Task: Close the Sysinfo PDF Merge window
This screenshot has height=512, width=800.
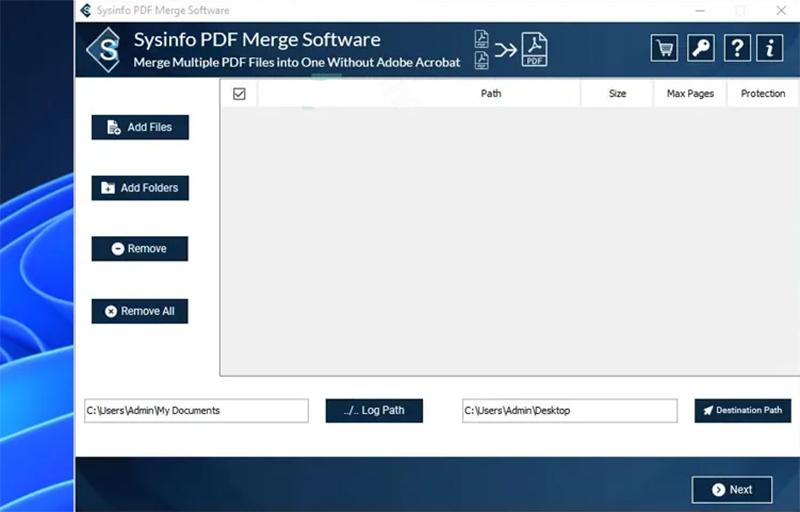Action: 781,10
